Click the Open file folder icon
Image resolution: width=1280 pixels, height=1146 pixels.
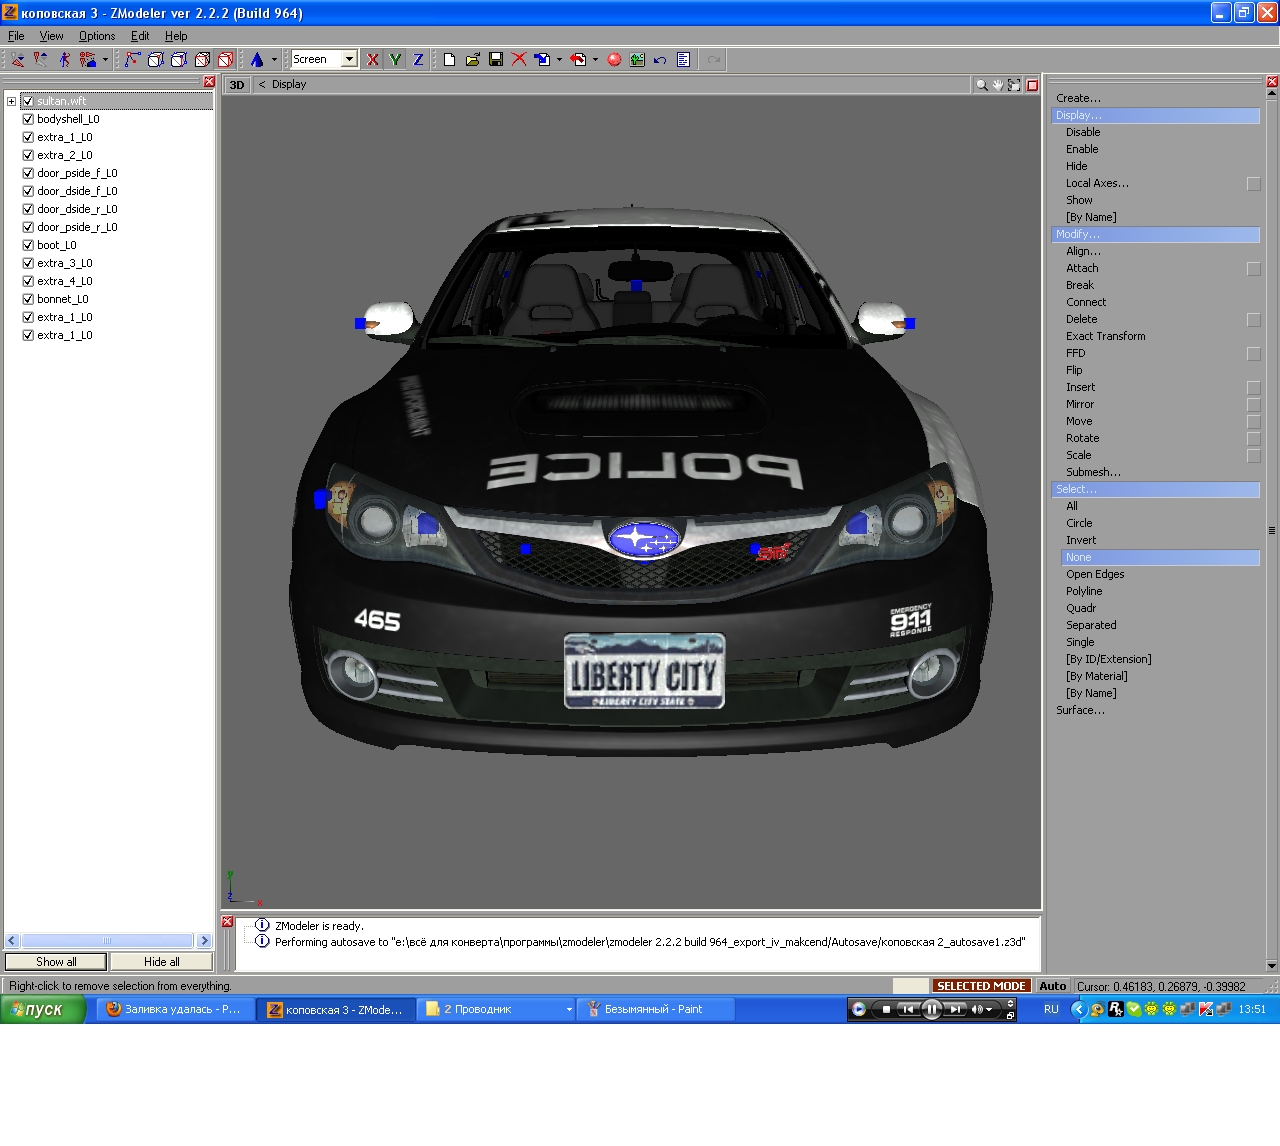click(x=473, y=60)
